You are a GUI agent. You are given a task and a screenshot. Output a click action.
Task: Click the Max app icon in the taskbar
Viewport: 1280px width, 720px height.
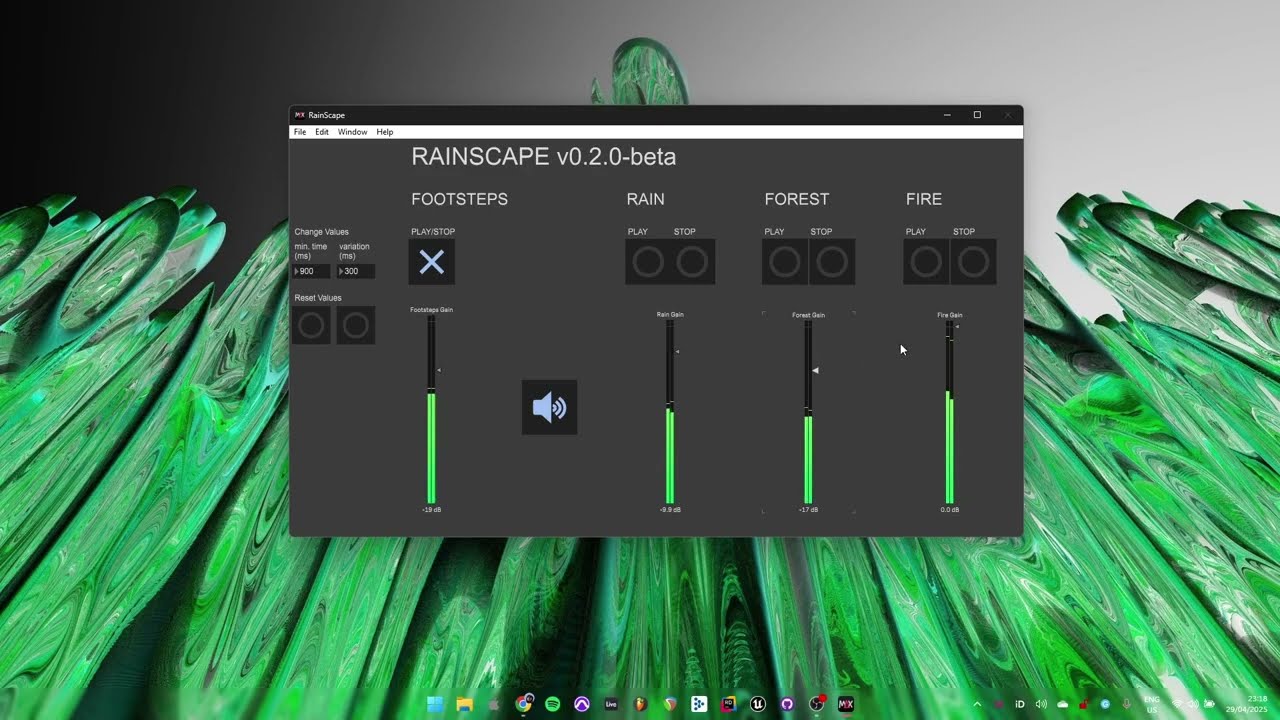(846, 704)
